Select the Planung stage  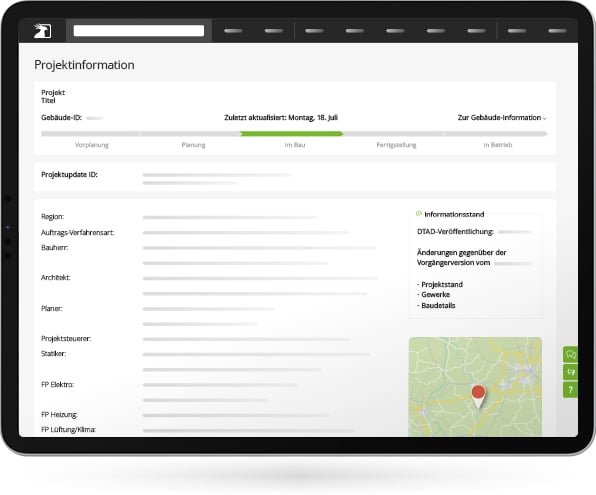(193, 145)
